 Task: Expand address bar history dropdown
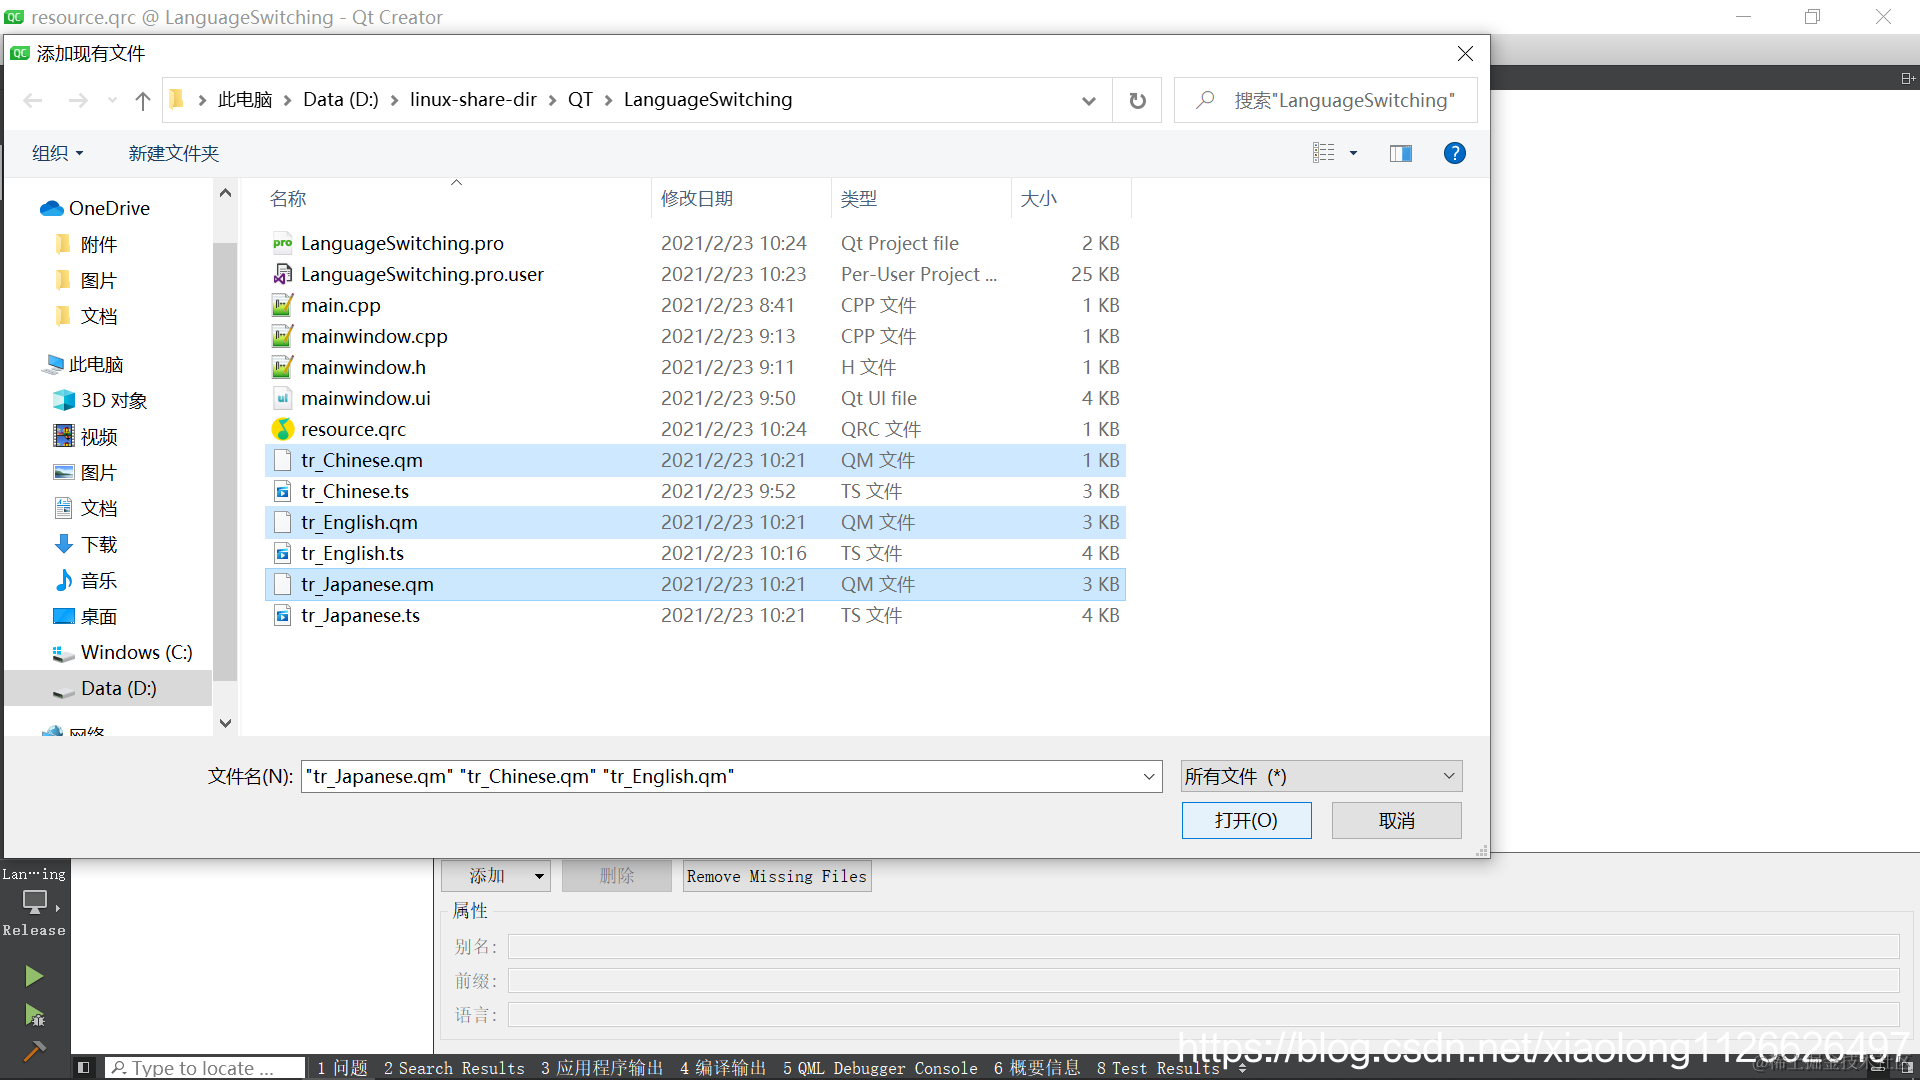(1089, 100)
